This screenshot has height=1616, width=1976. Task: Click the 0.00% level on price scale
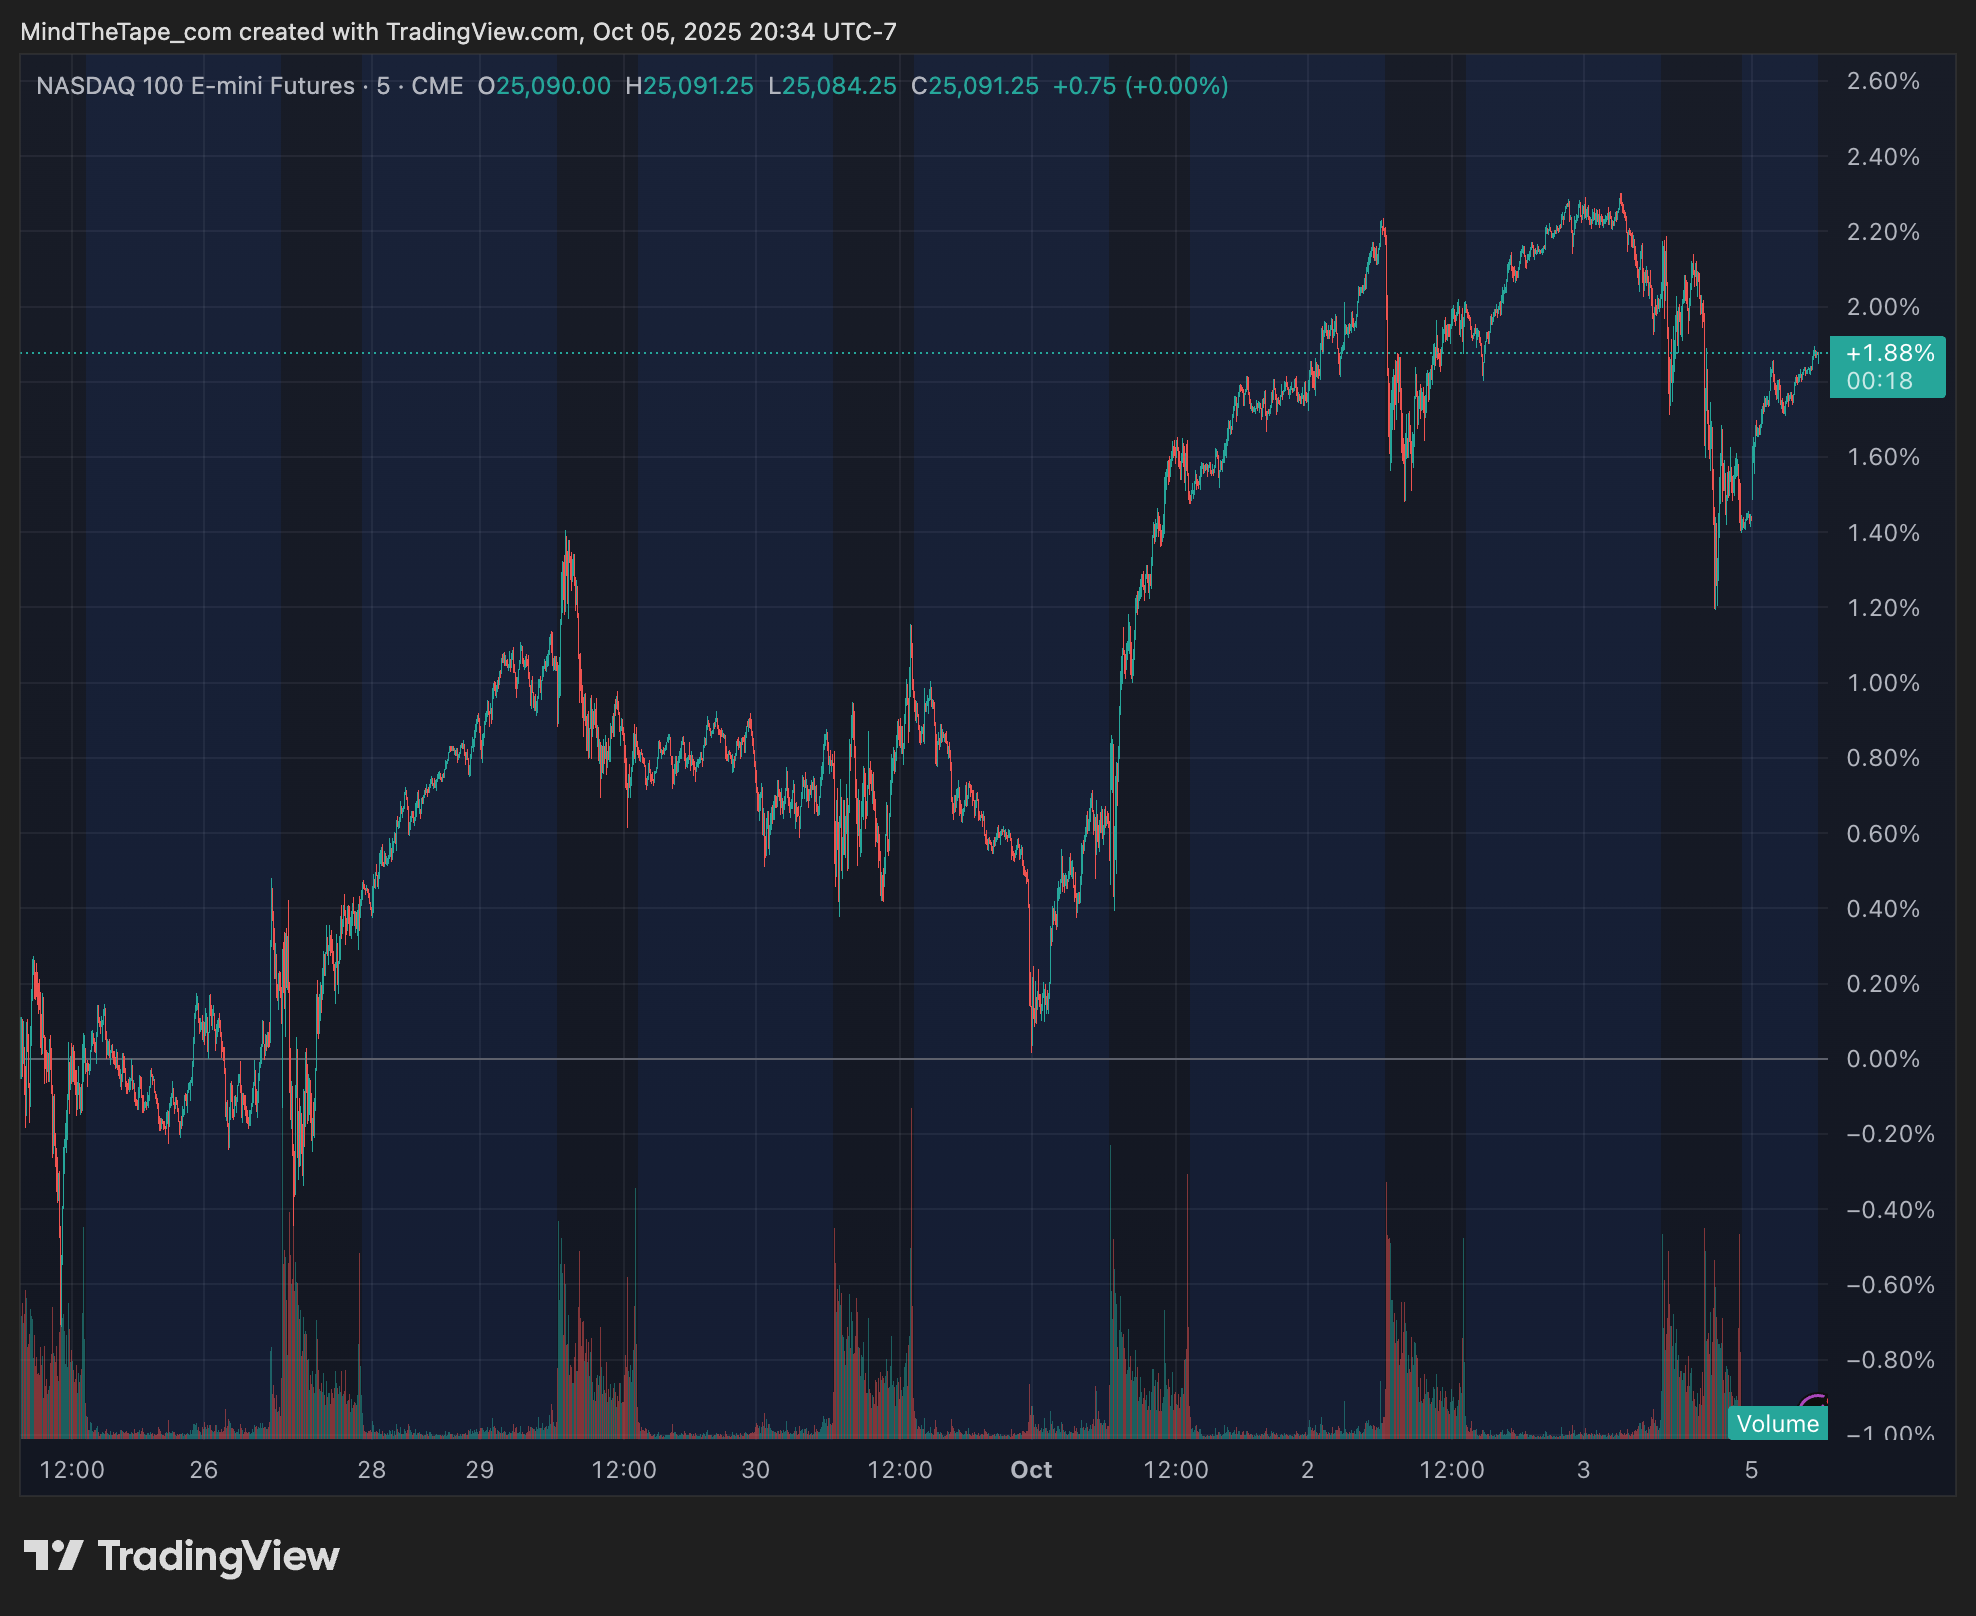pyautogui.click(x=1882, y=1059)
